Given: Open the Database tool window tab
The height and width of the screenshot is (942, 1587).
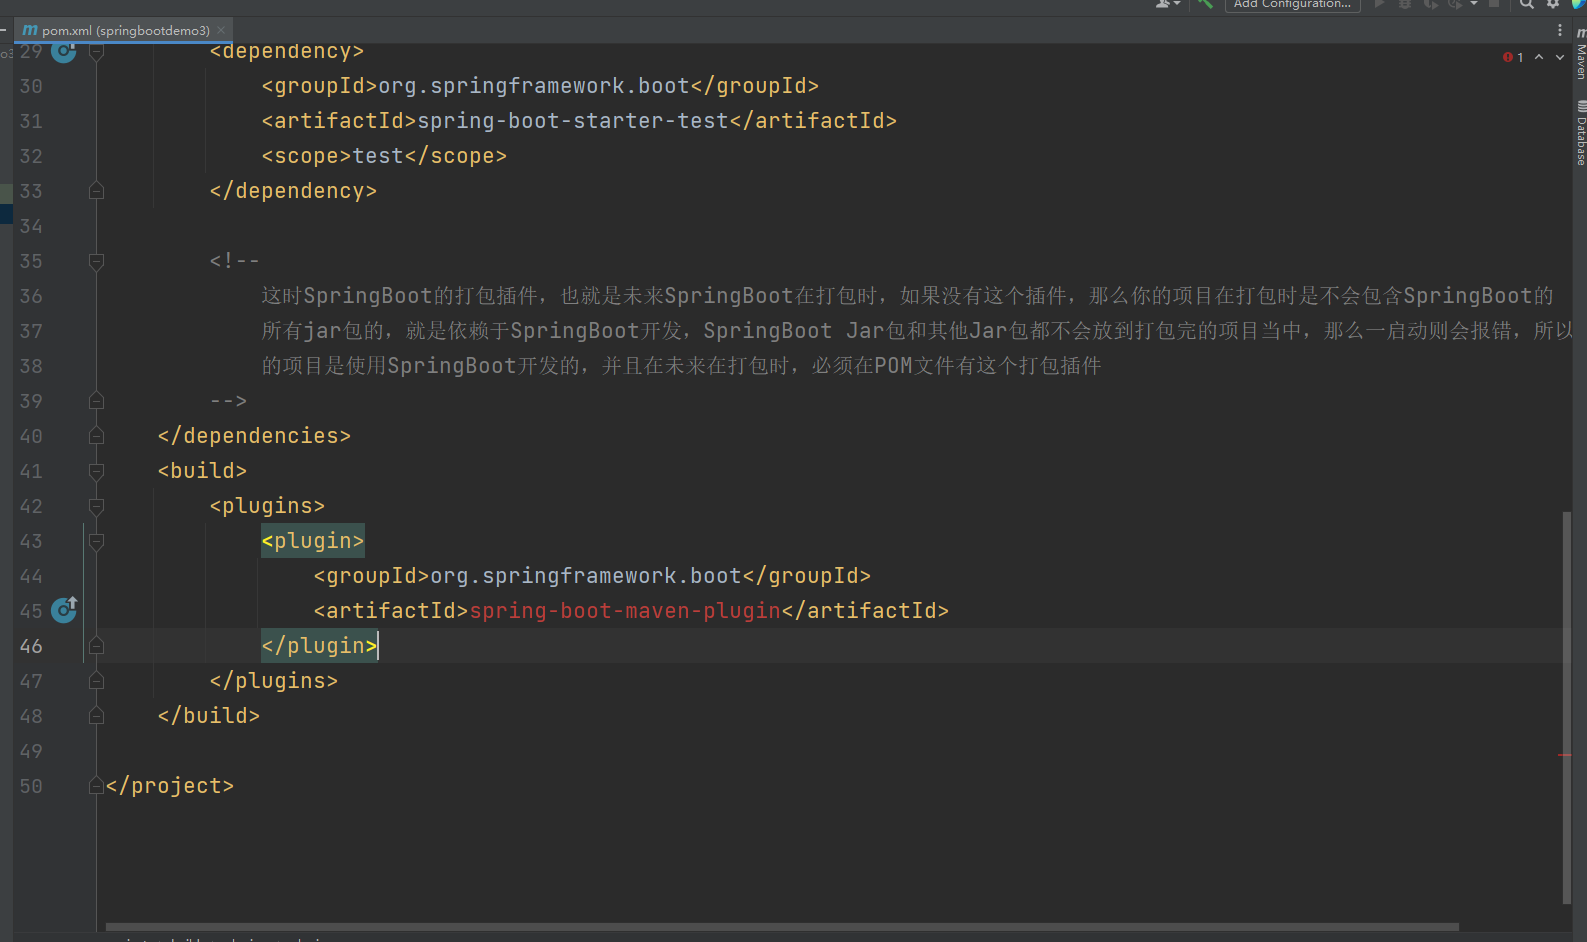Looking at the screenshot, I should click(x=1580, y=132).
